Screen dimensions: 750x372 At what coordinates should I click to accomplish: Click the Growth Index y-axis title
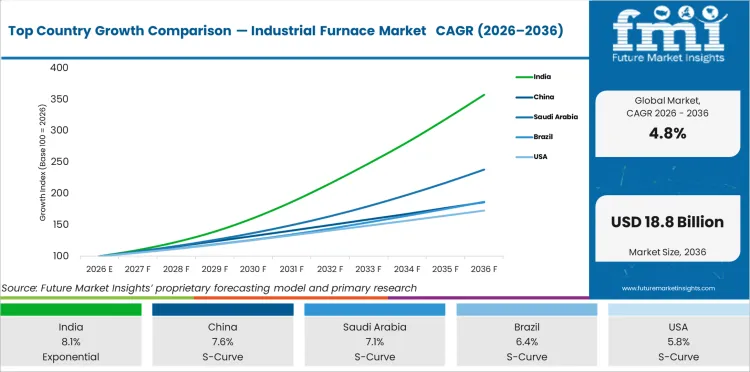coord(43,162)
